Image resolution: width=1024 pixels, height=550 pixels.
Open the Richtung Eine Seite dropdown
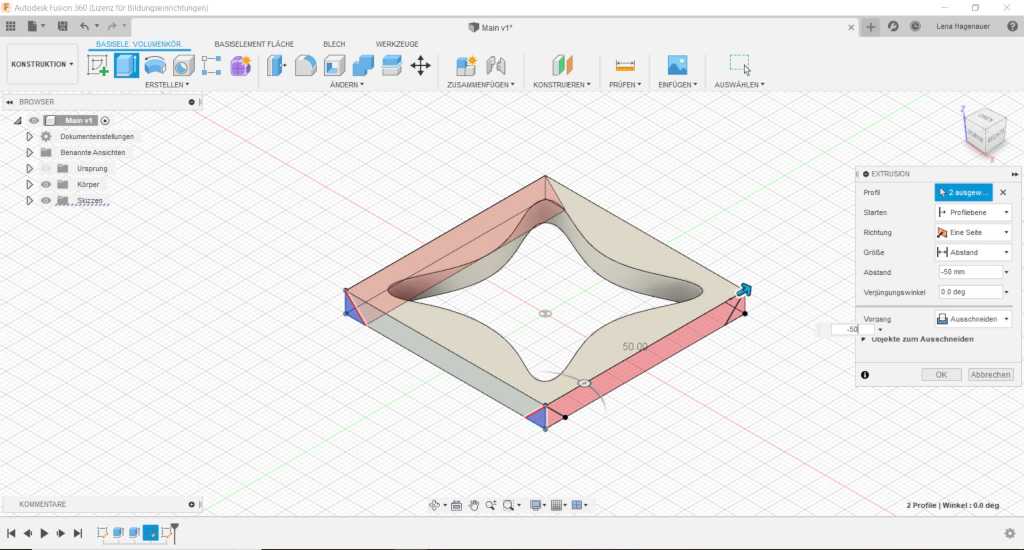(x=973, y=233)
